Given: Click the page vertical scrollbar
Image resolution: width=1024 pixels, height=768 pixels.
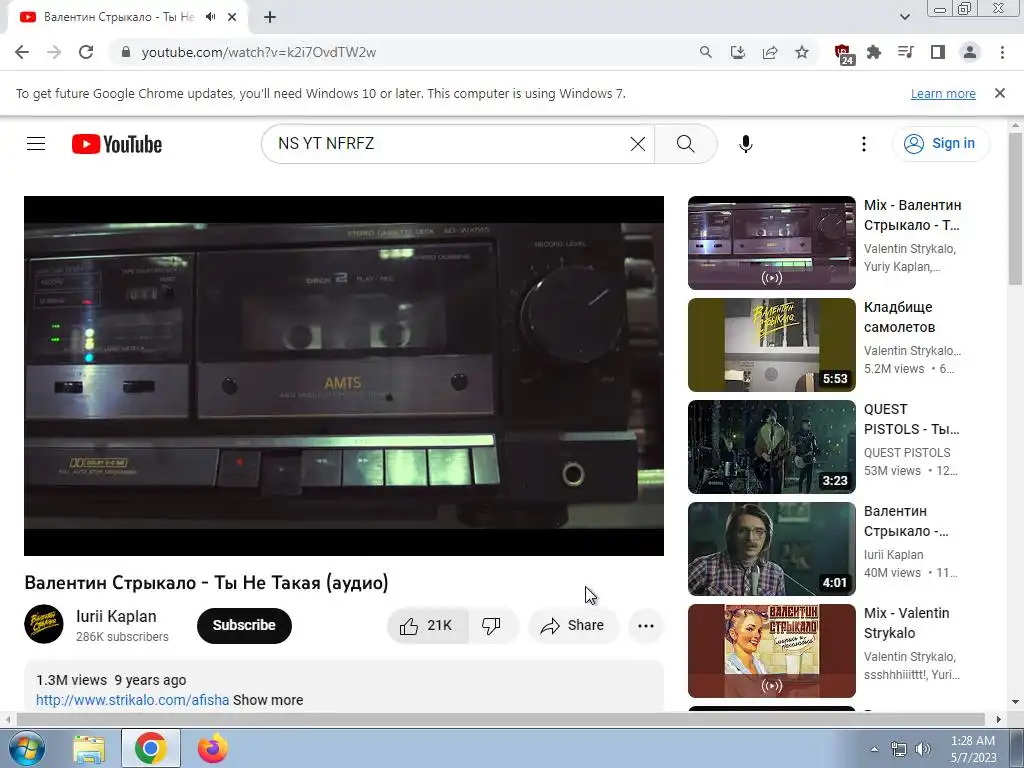Looking at the screenshot, I should (1015, 209).
